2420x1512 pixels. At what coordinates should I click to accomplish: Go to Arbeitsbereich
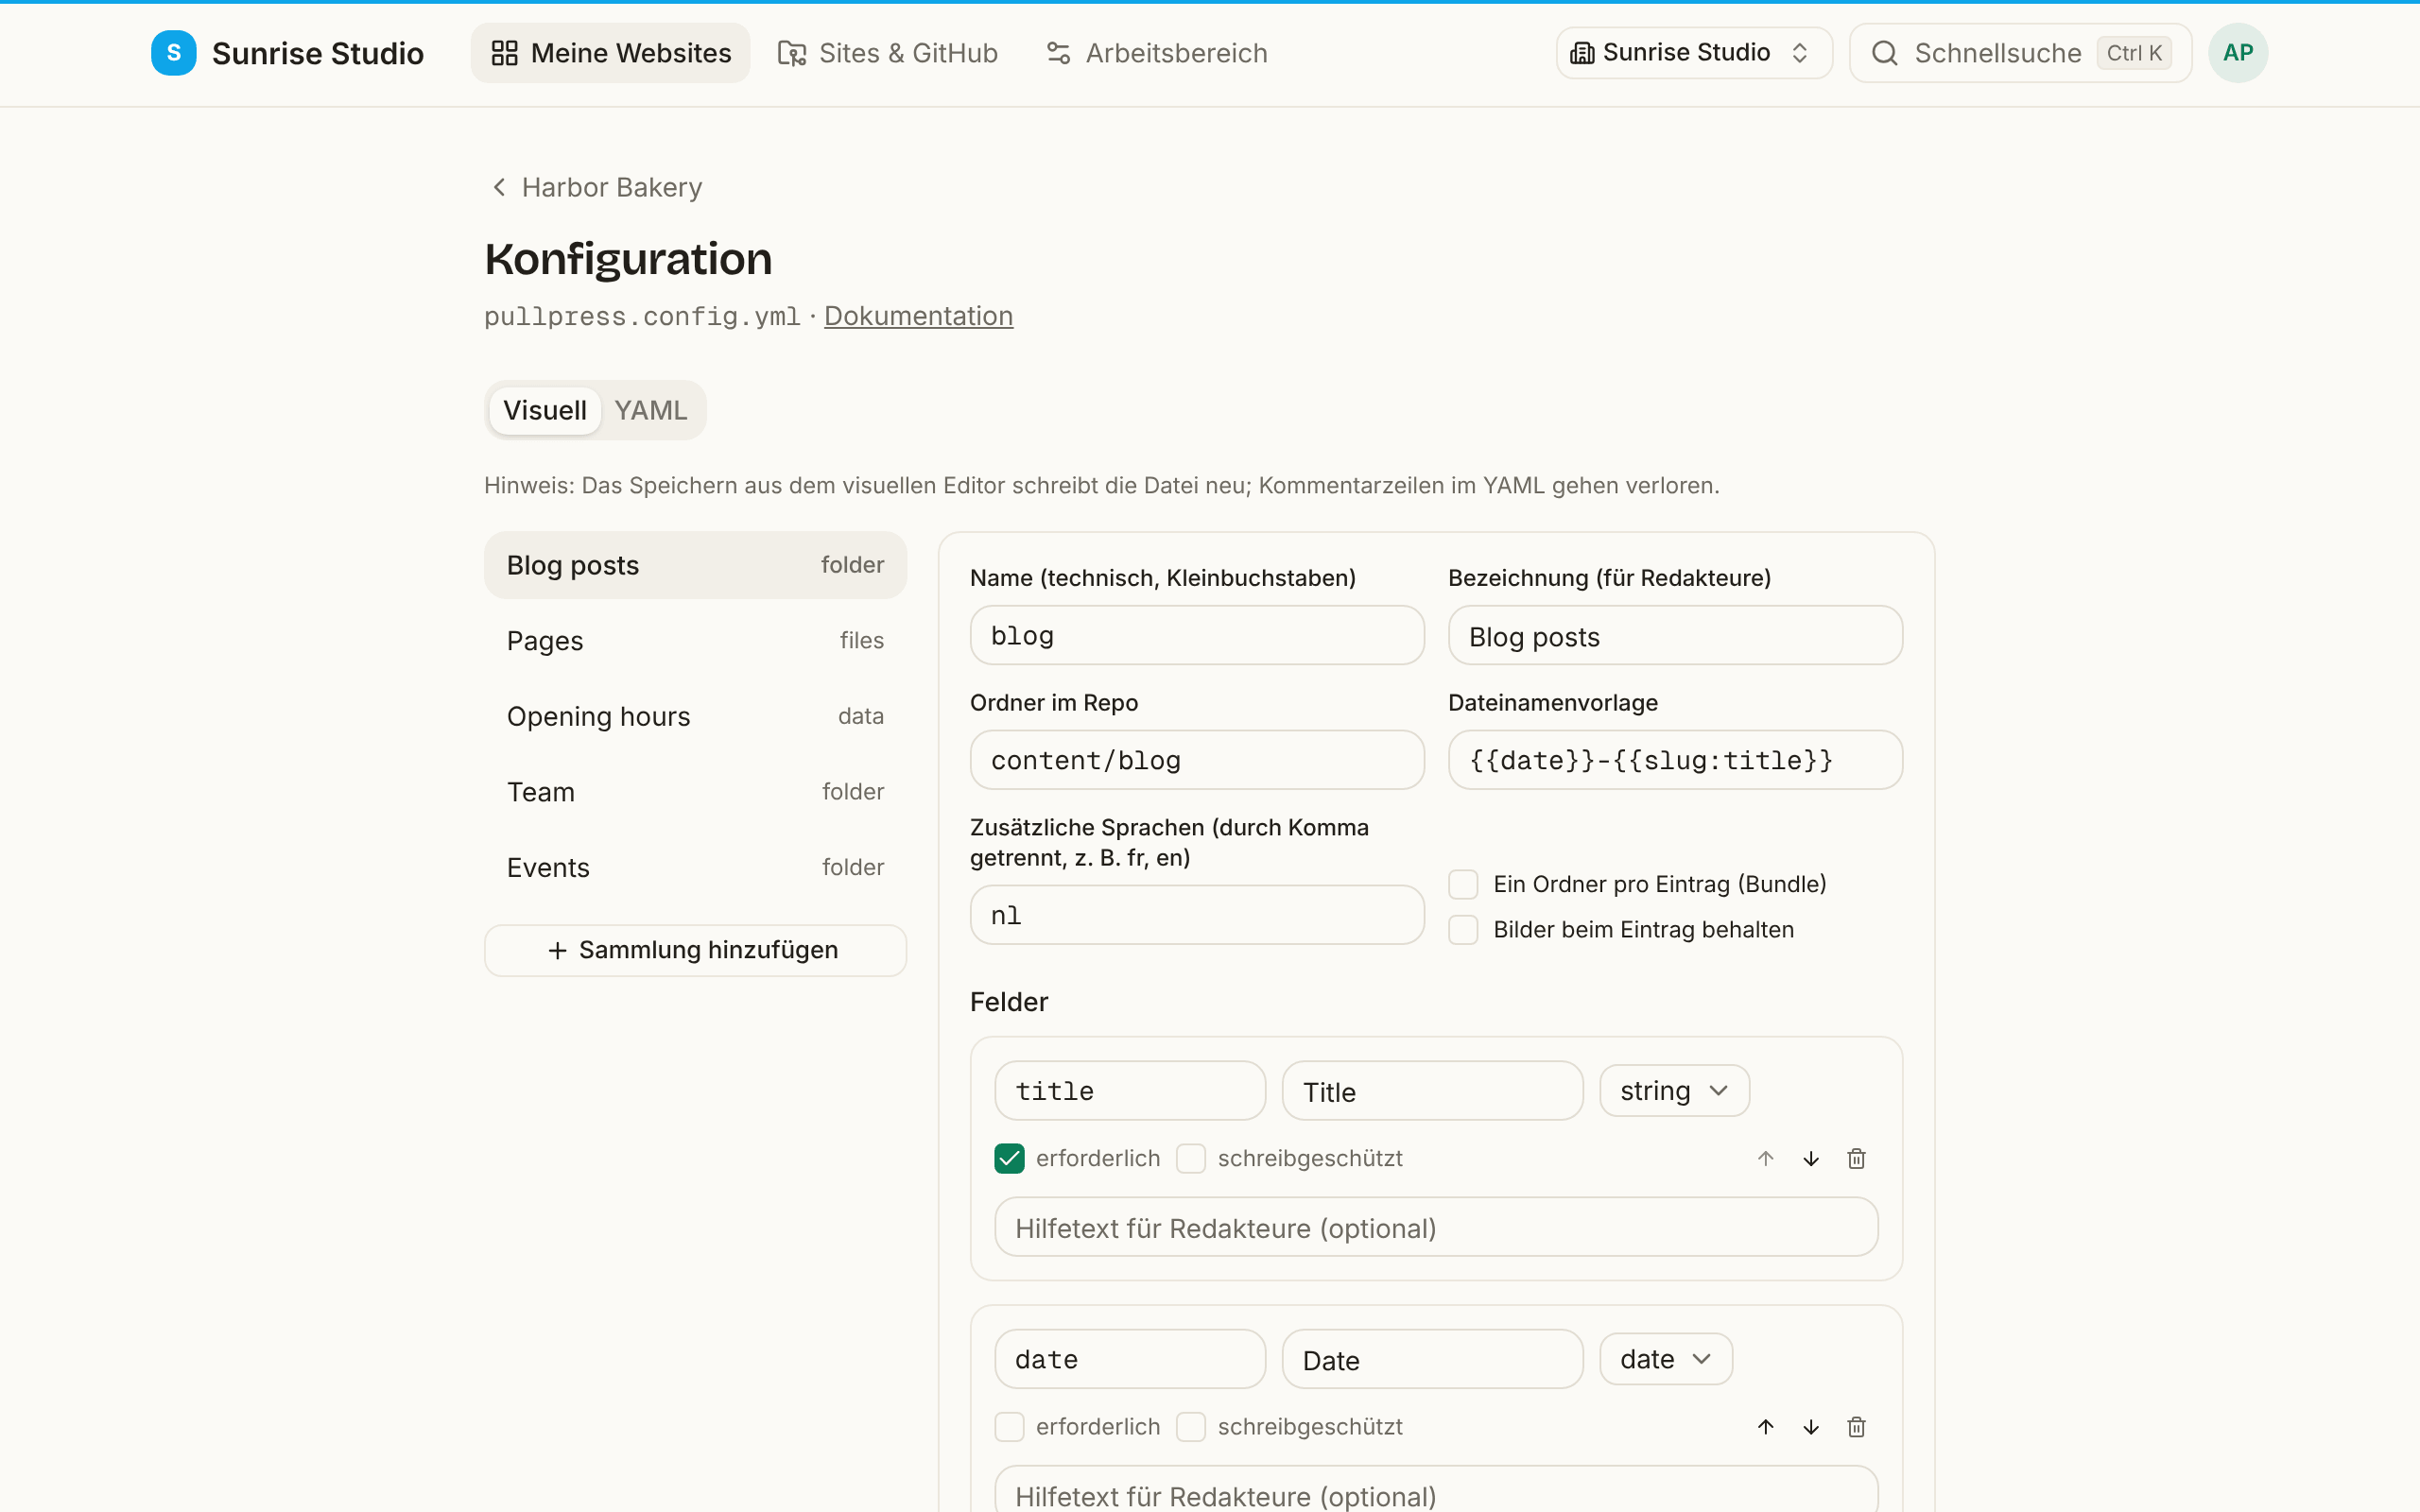coord(1157,53)
